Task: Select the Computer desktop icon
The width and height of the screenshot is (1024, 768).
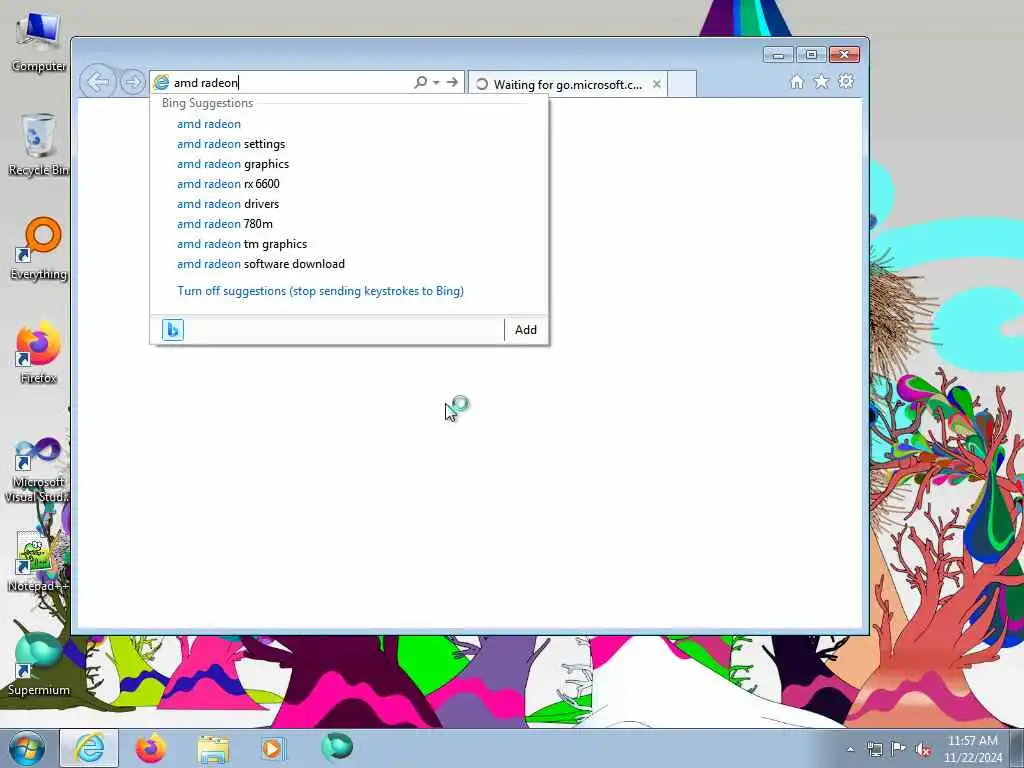Action: coord(39,42)
